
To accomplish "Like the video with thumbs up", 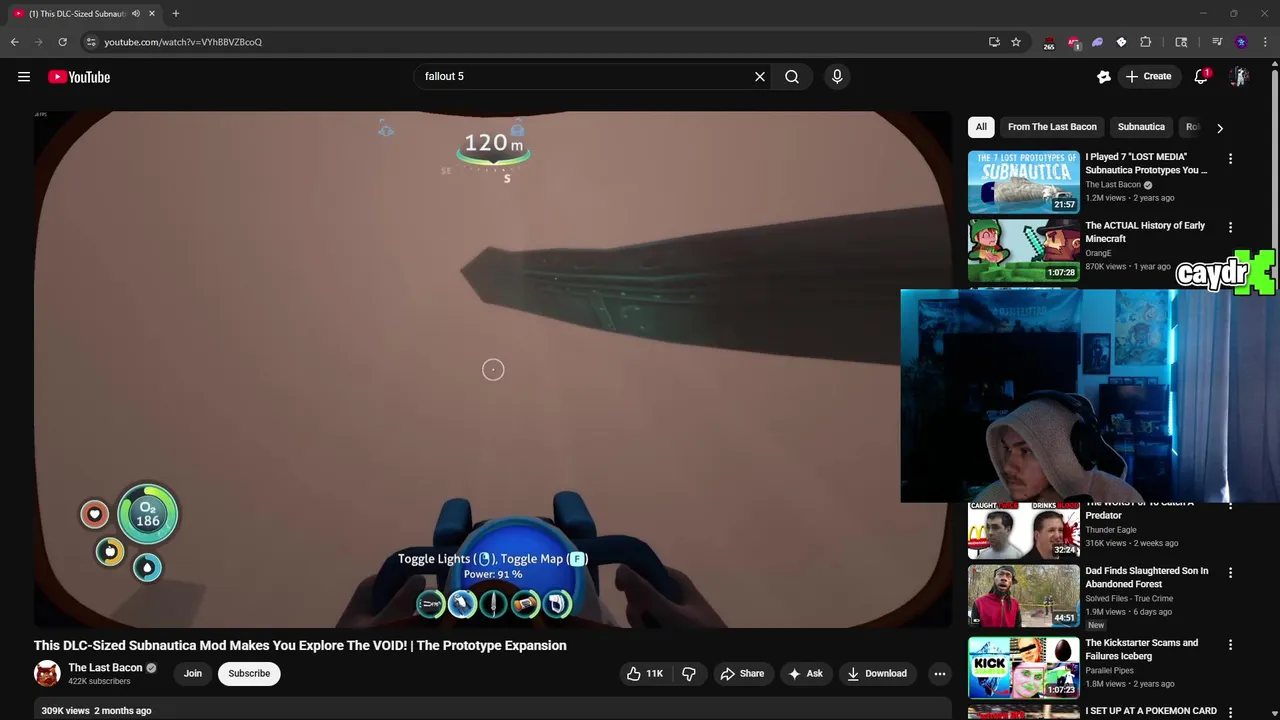I will [x=644, y=674].
